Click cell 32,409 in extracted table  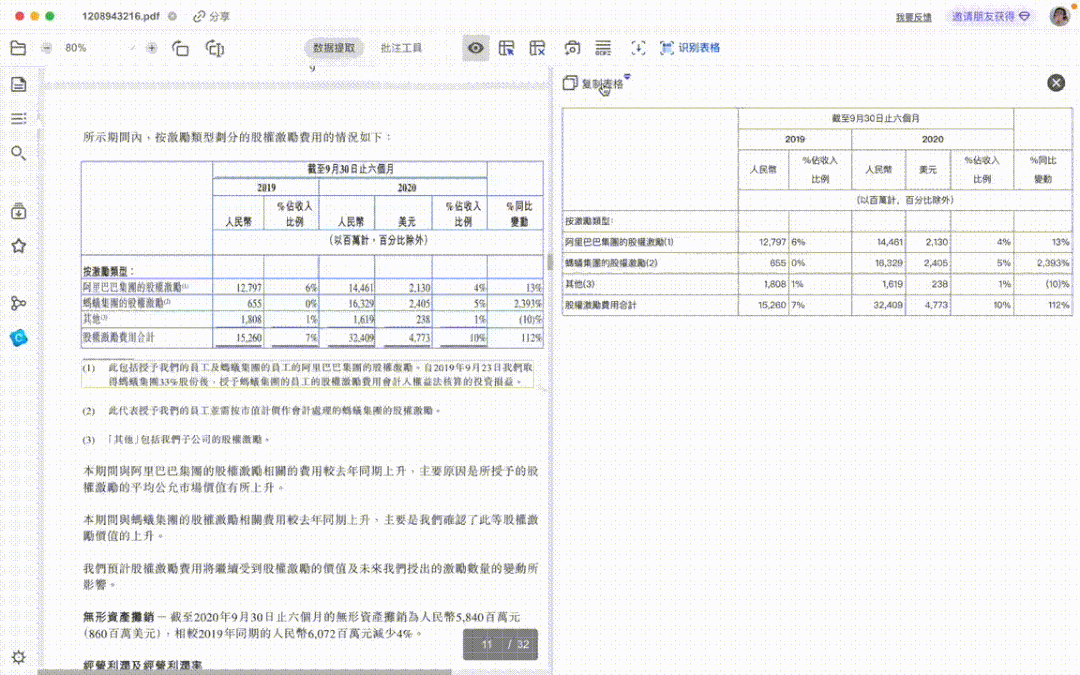click(x=879, y=304)
